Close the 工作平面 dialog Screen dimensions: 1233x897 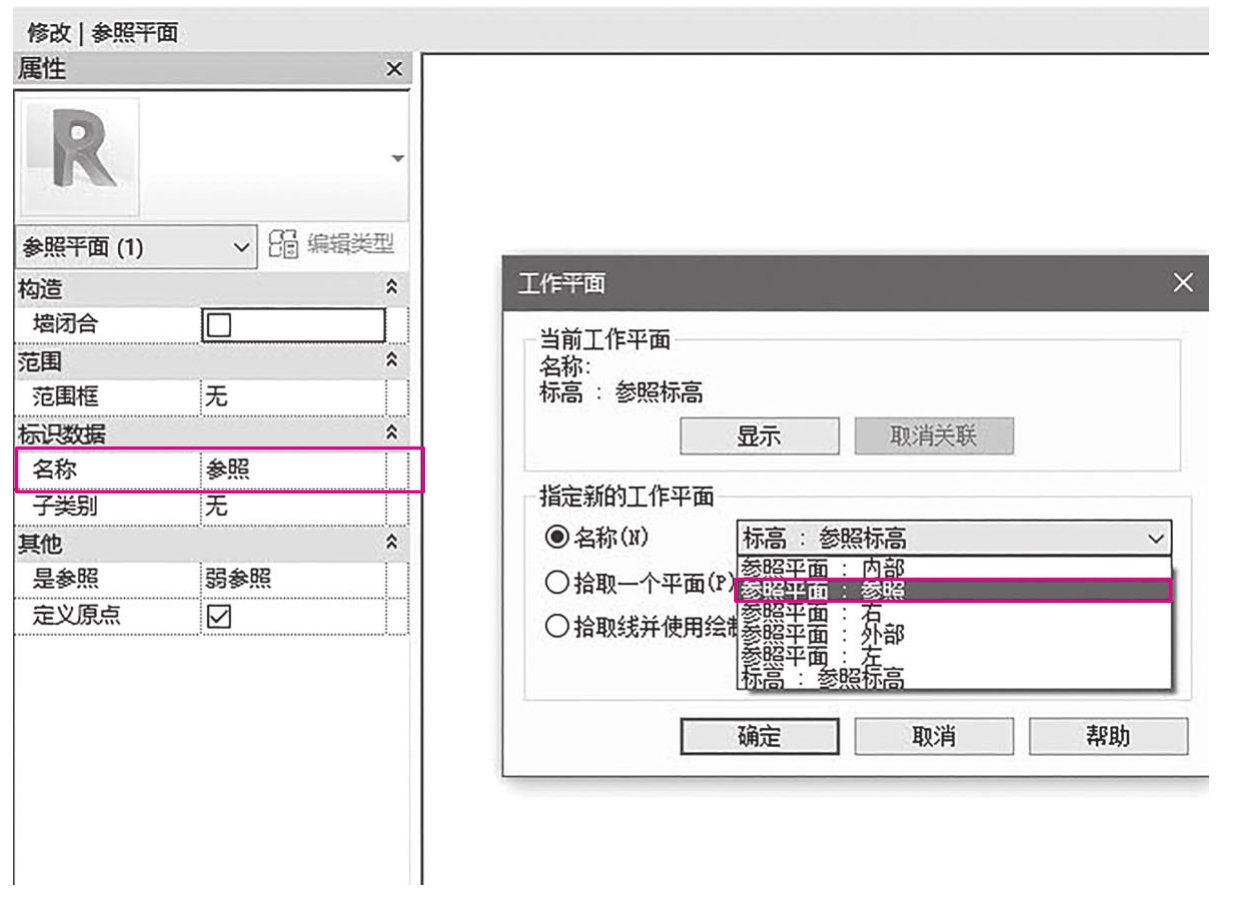1182,284
